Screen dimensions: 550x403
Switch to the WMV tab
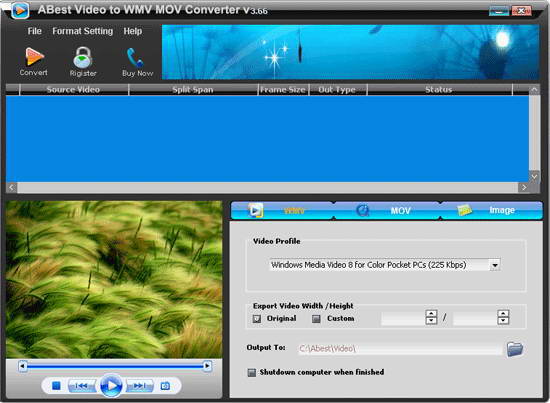282,210
